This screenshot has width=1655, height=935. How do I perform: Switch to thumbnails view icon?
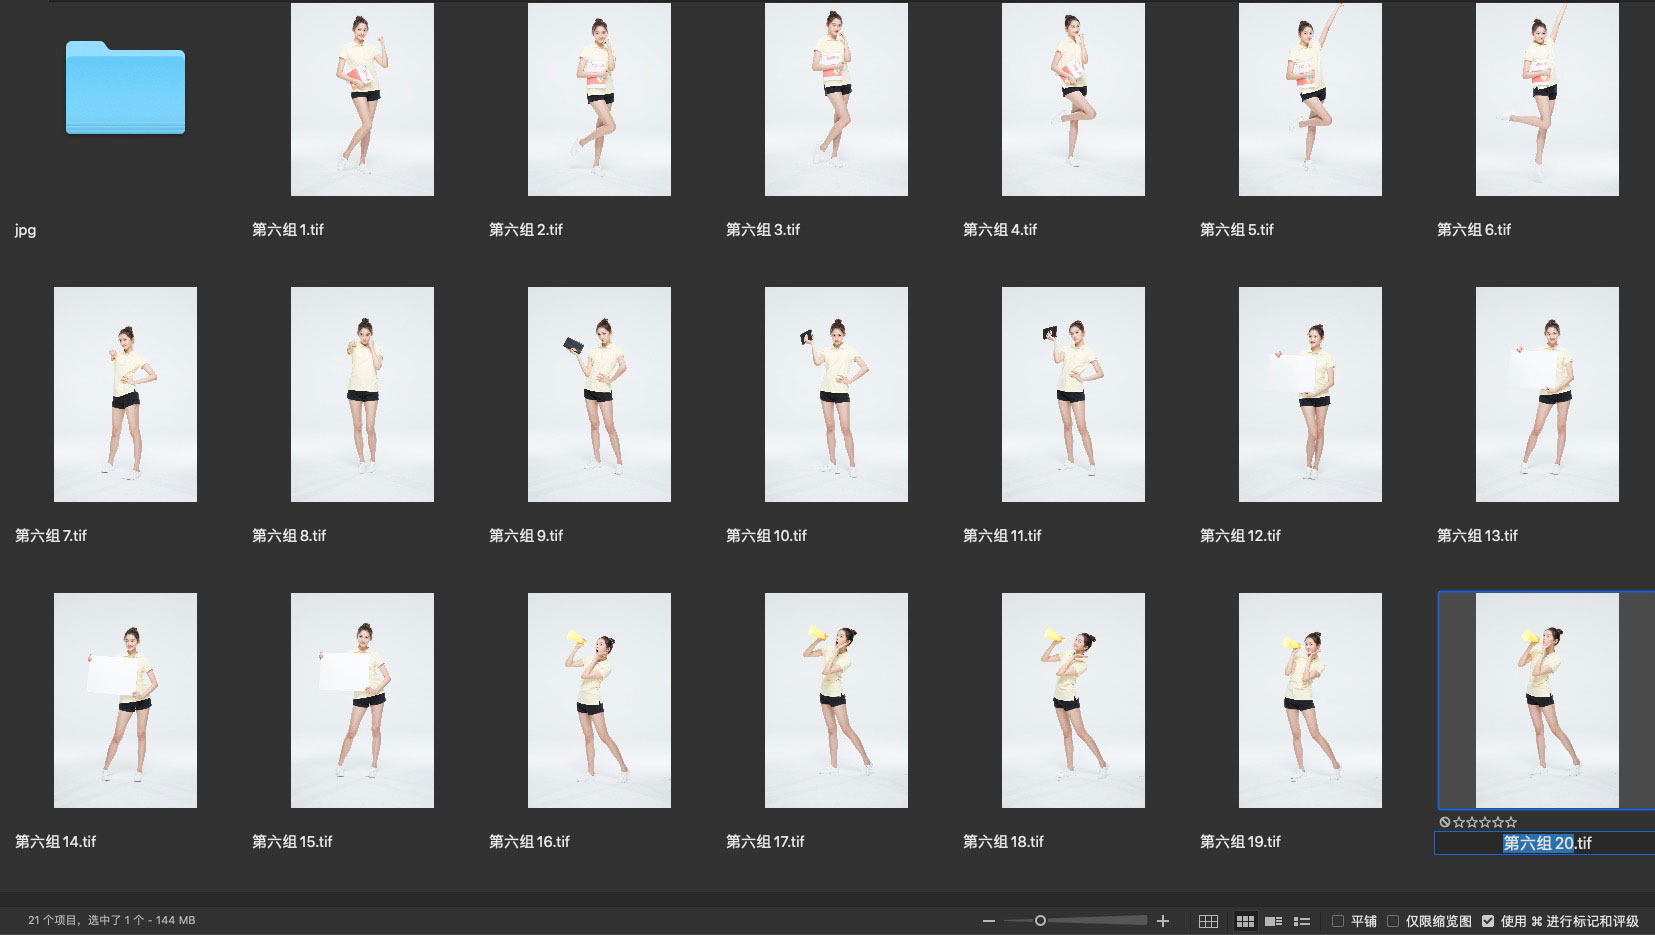tap(1245, 921)
